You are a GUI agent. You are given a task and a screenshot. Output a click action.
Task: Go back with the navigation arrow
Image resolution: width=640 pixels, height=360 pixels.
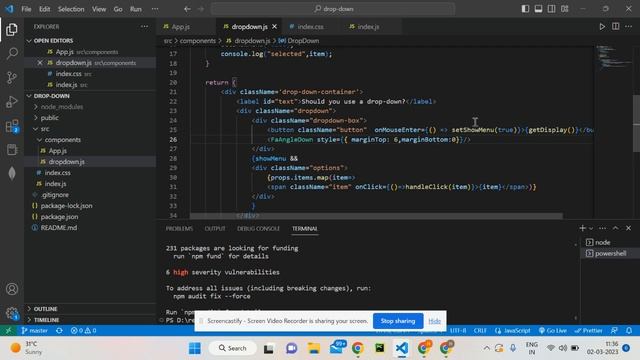pos(187,9)
